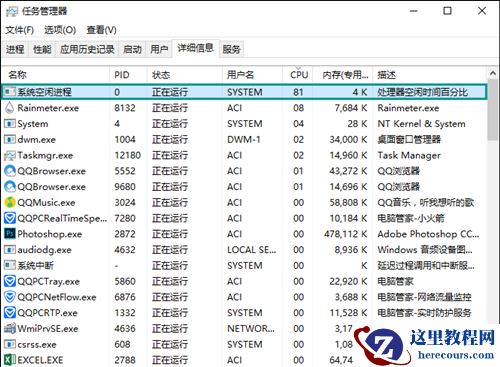The width and height of the screenshot is (500, 367).
Task: Switch to the 服务 tab
Action: [x=231, y=49]
